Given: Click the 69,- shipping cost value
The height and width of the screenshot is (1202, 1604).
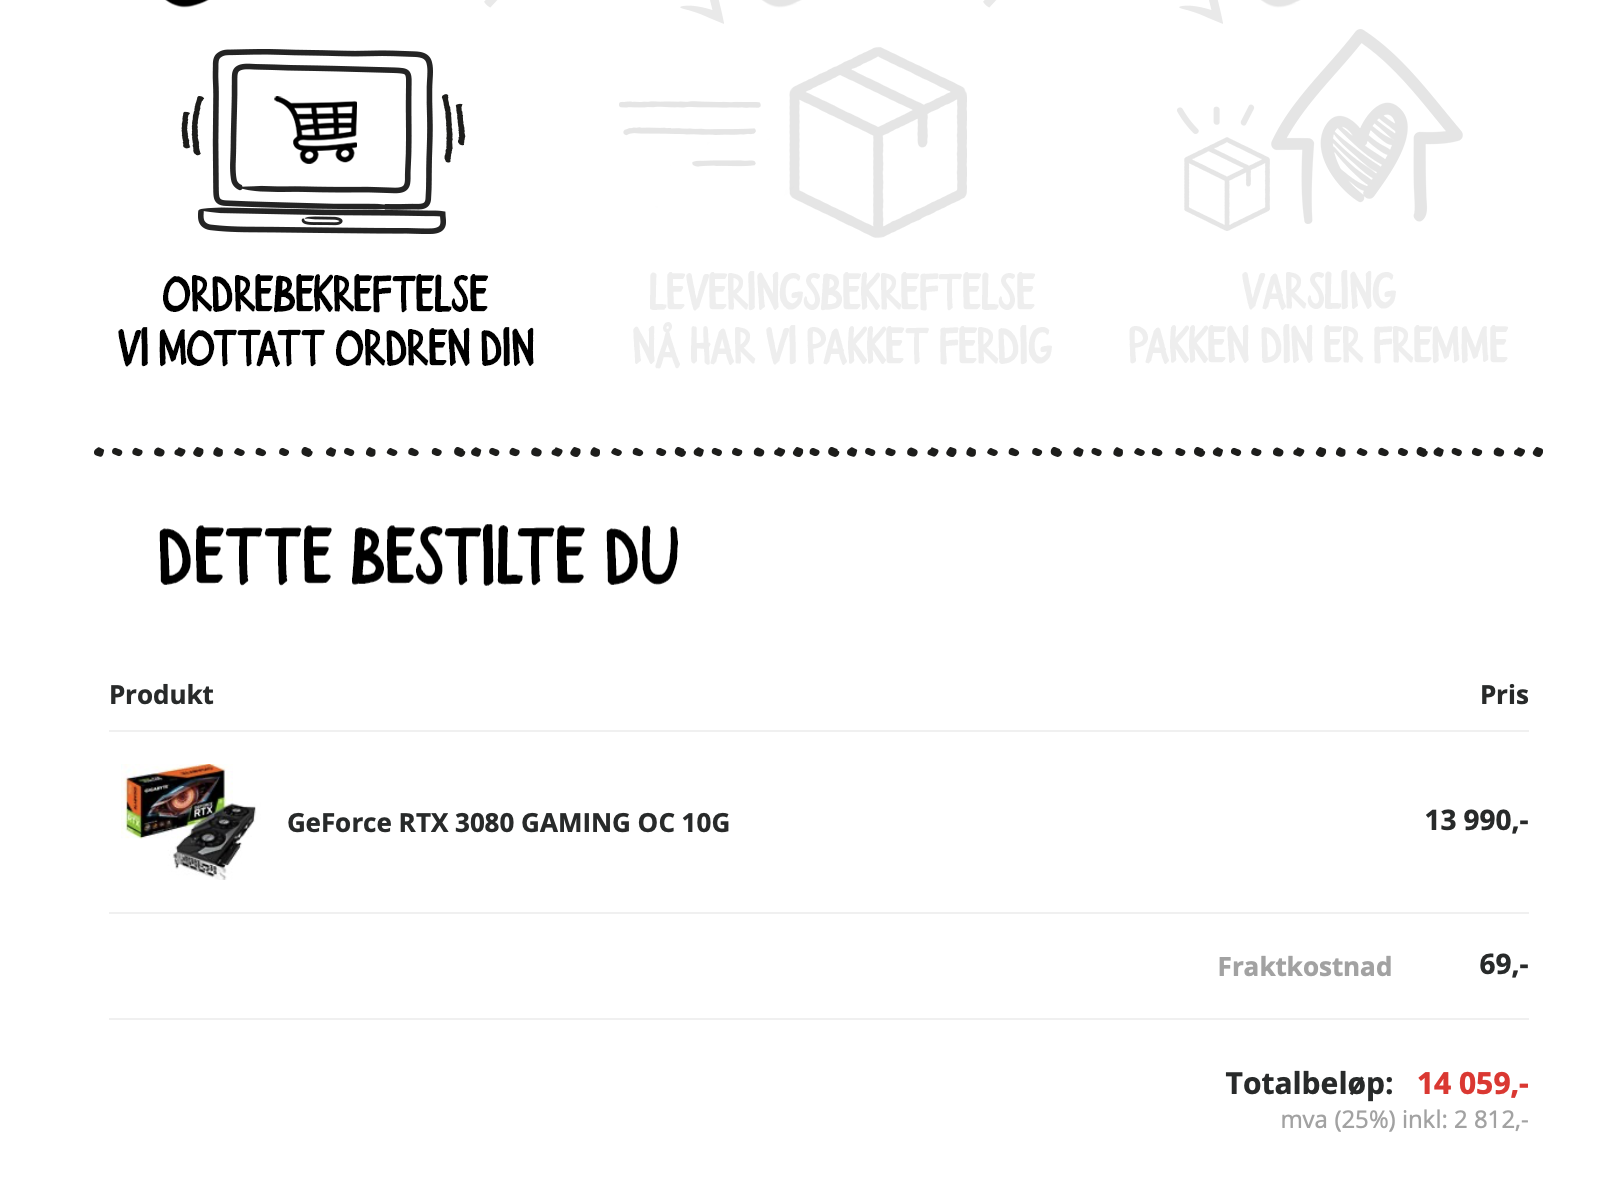Looking at the screenshot, I should (x=1504, y=965).
